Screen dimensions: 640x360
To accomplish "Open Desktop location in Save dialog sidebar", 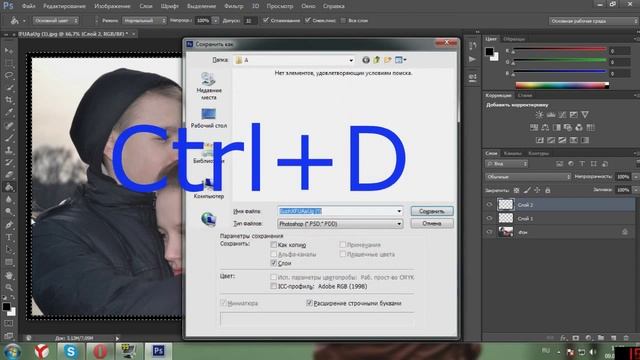I will (209, 118).
